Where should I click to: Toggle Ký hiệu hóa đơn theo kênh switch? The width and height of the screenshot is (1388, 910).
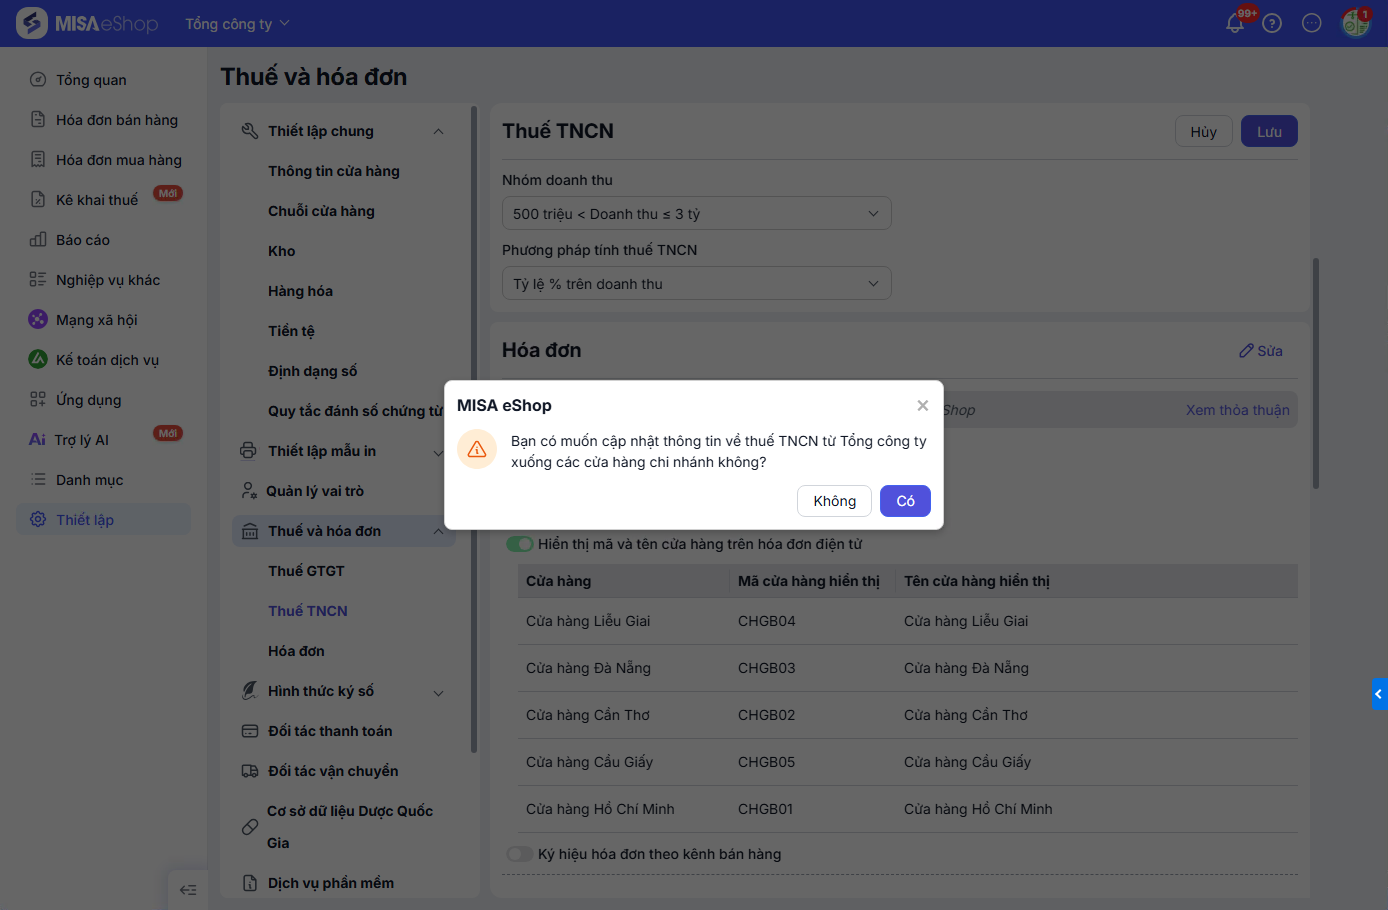click(x=519, y=854)
